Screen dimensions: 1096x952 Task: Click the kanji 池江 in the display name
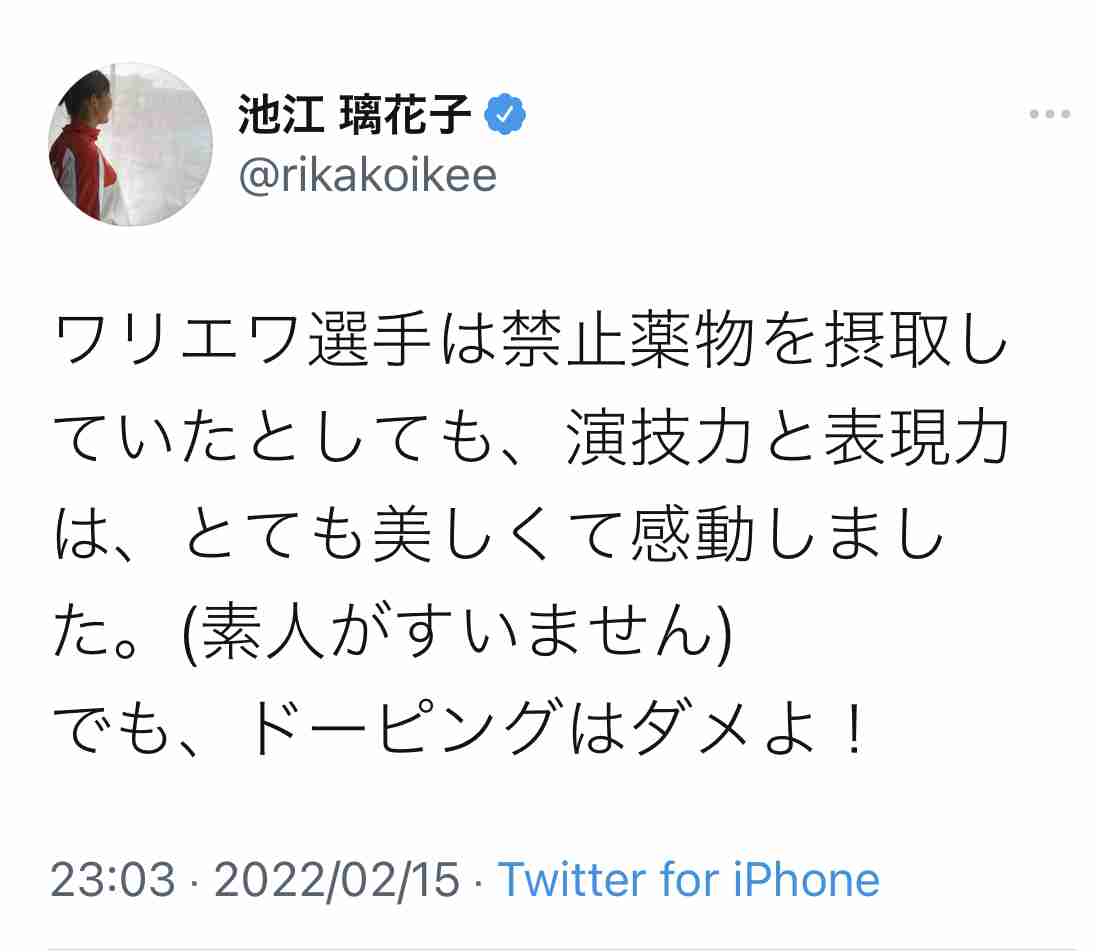pos(281,114)
